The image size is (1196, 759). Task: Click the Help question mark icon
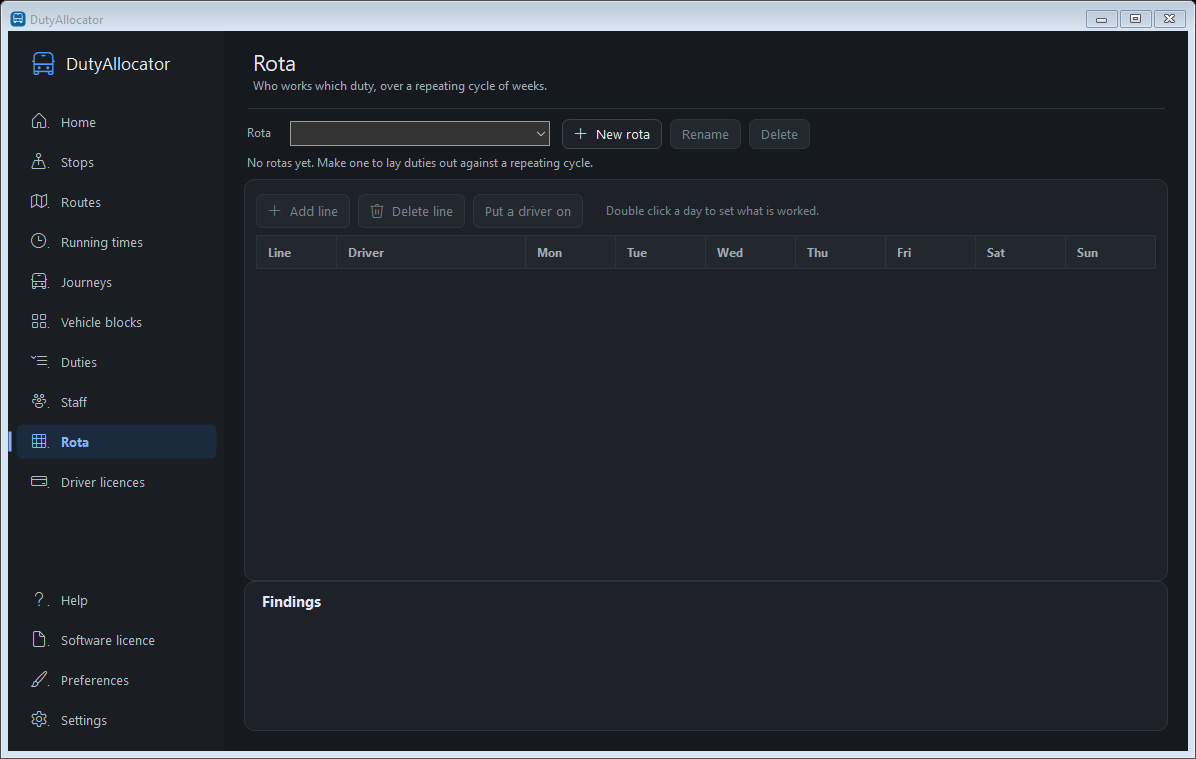click(x=40, y=600)
